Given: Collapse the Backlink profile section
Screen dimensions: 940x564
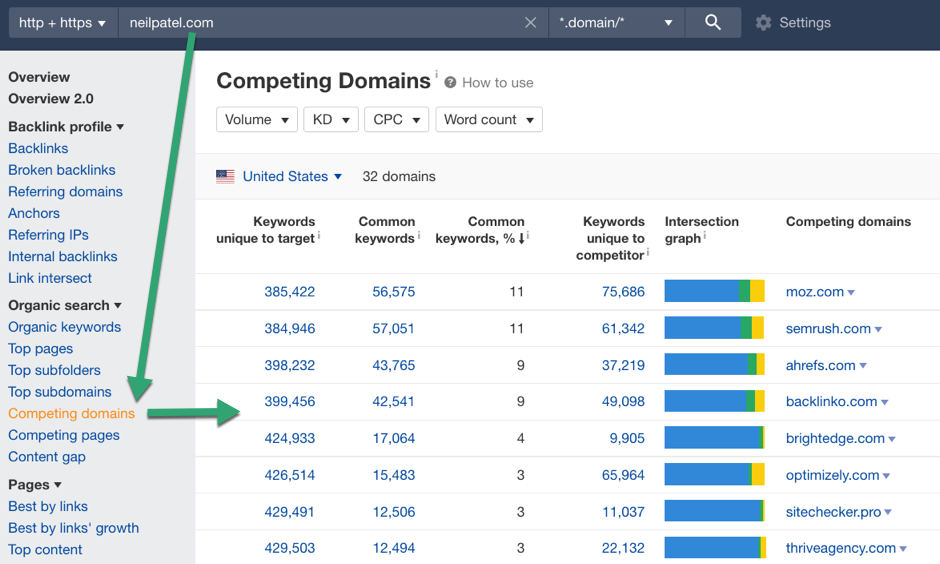Looking at the screenshot, I should 66,126.
